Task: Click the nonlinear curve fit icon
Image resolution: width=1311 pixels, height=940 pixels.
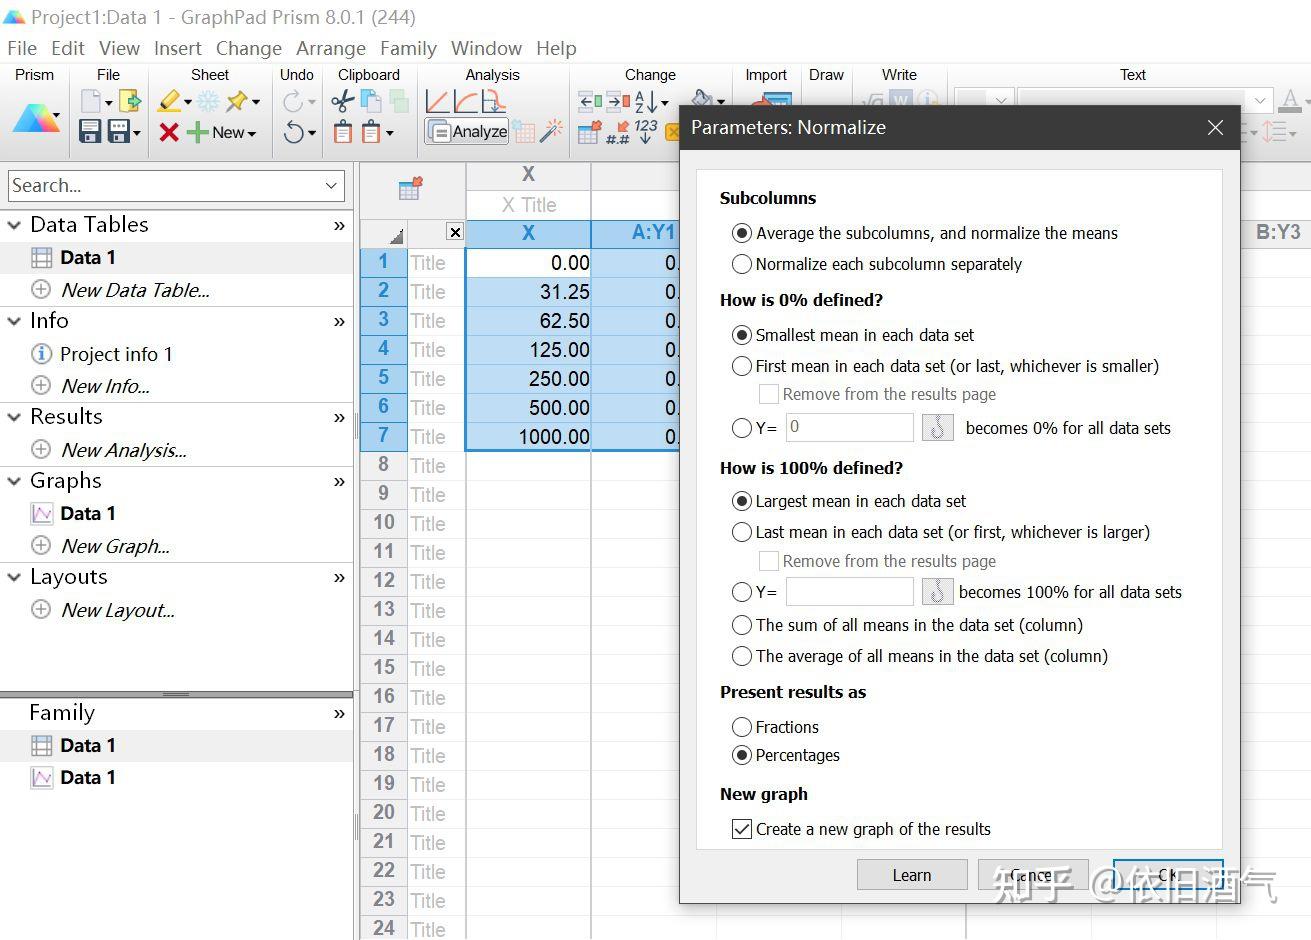Action: click(x=466, y=101)
